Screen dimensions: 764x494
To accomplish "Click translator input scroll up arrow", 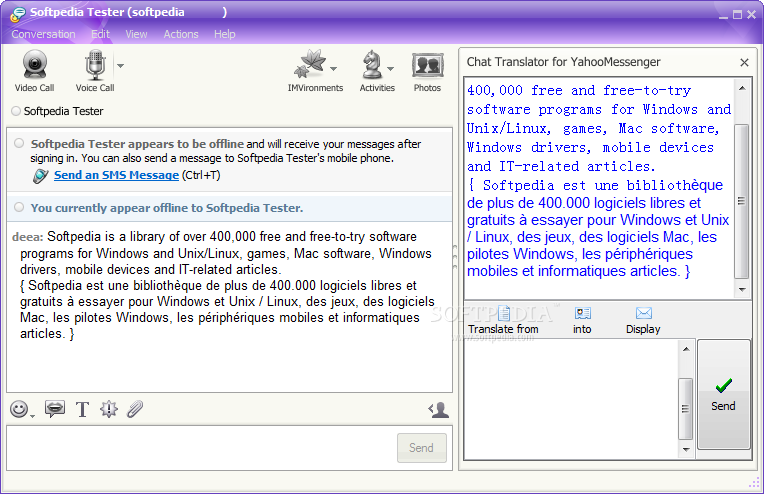I will click(686, 349).
